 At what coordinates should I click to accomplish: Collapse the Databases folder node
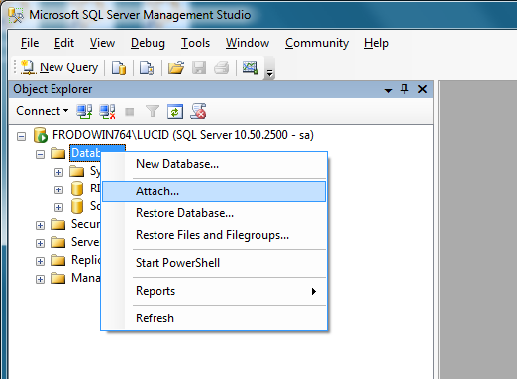(x=40, y=154)
